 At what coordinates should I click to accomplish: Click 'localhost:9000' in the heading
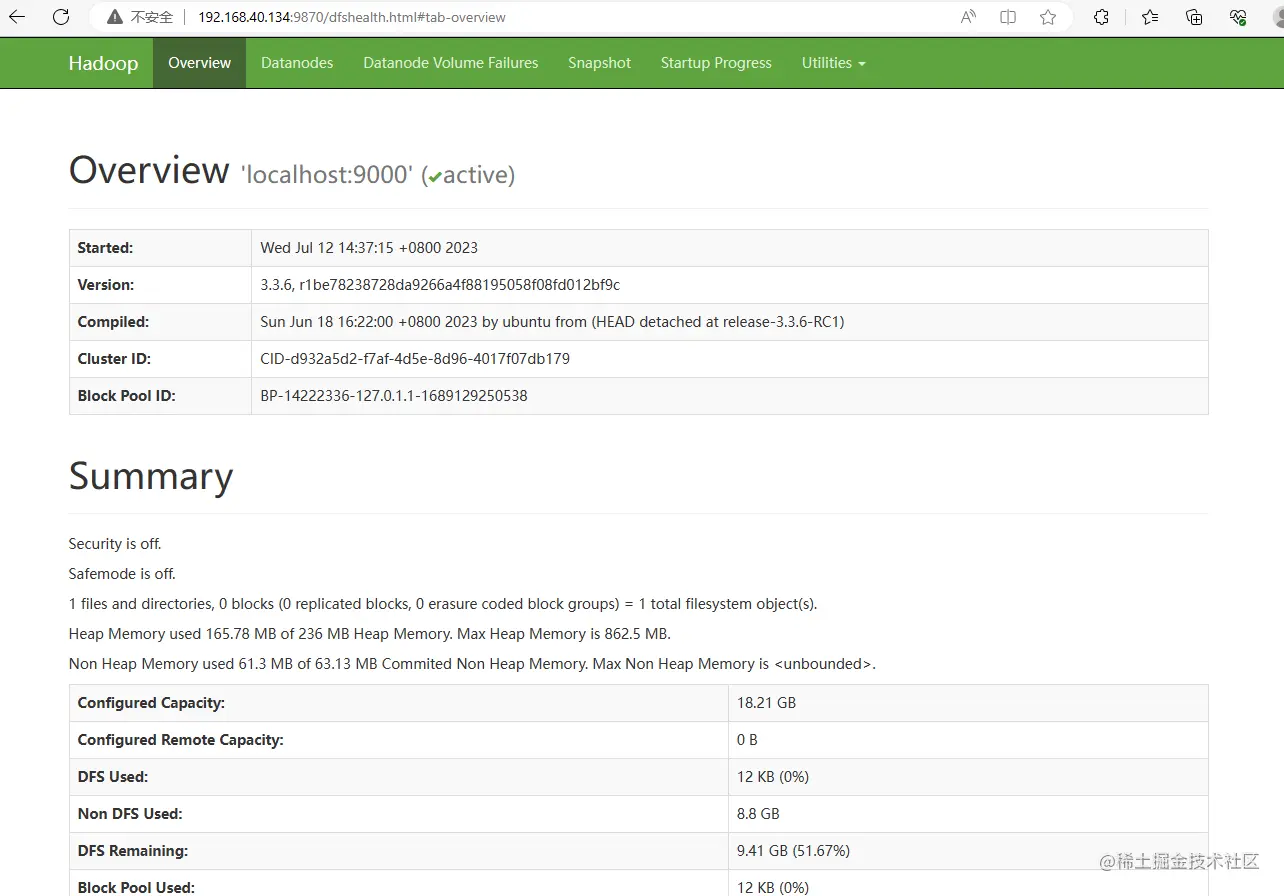pos(327,175)
